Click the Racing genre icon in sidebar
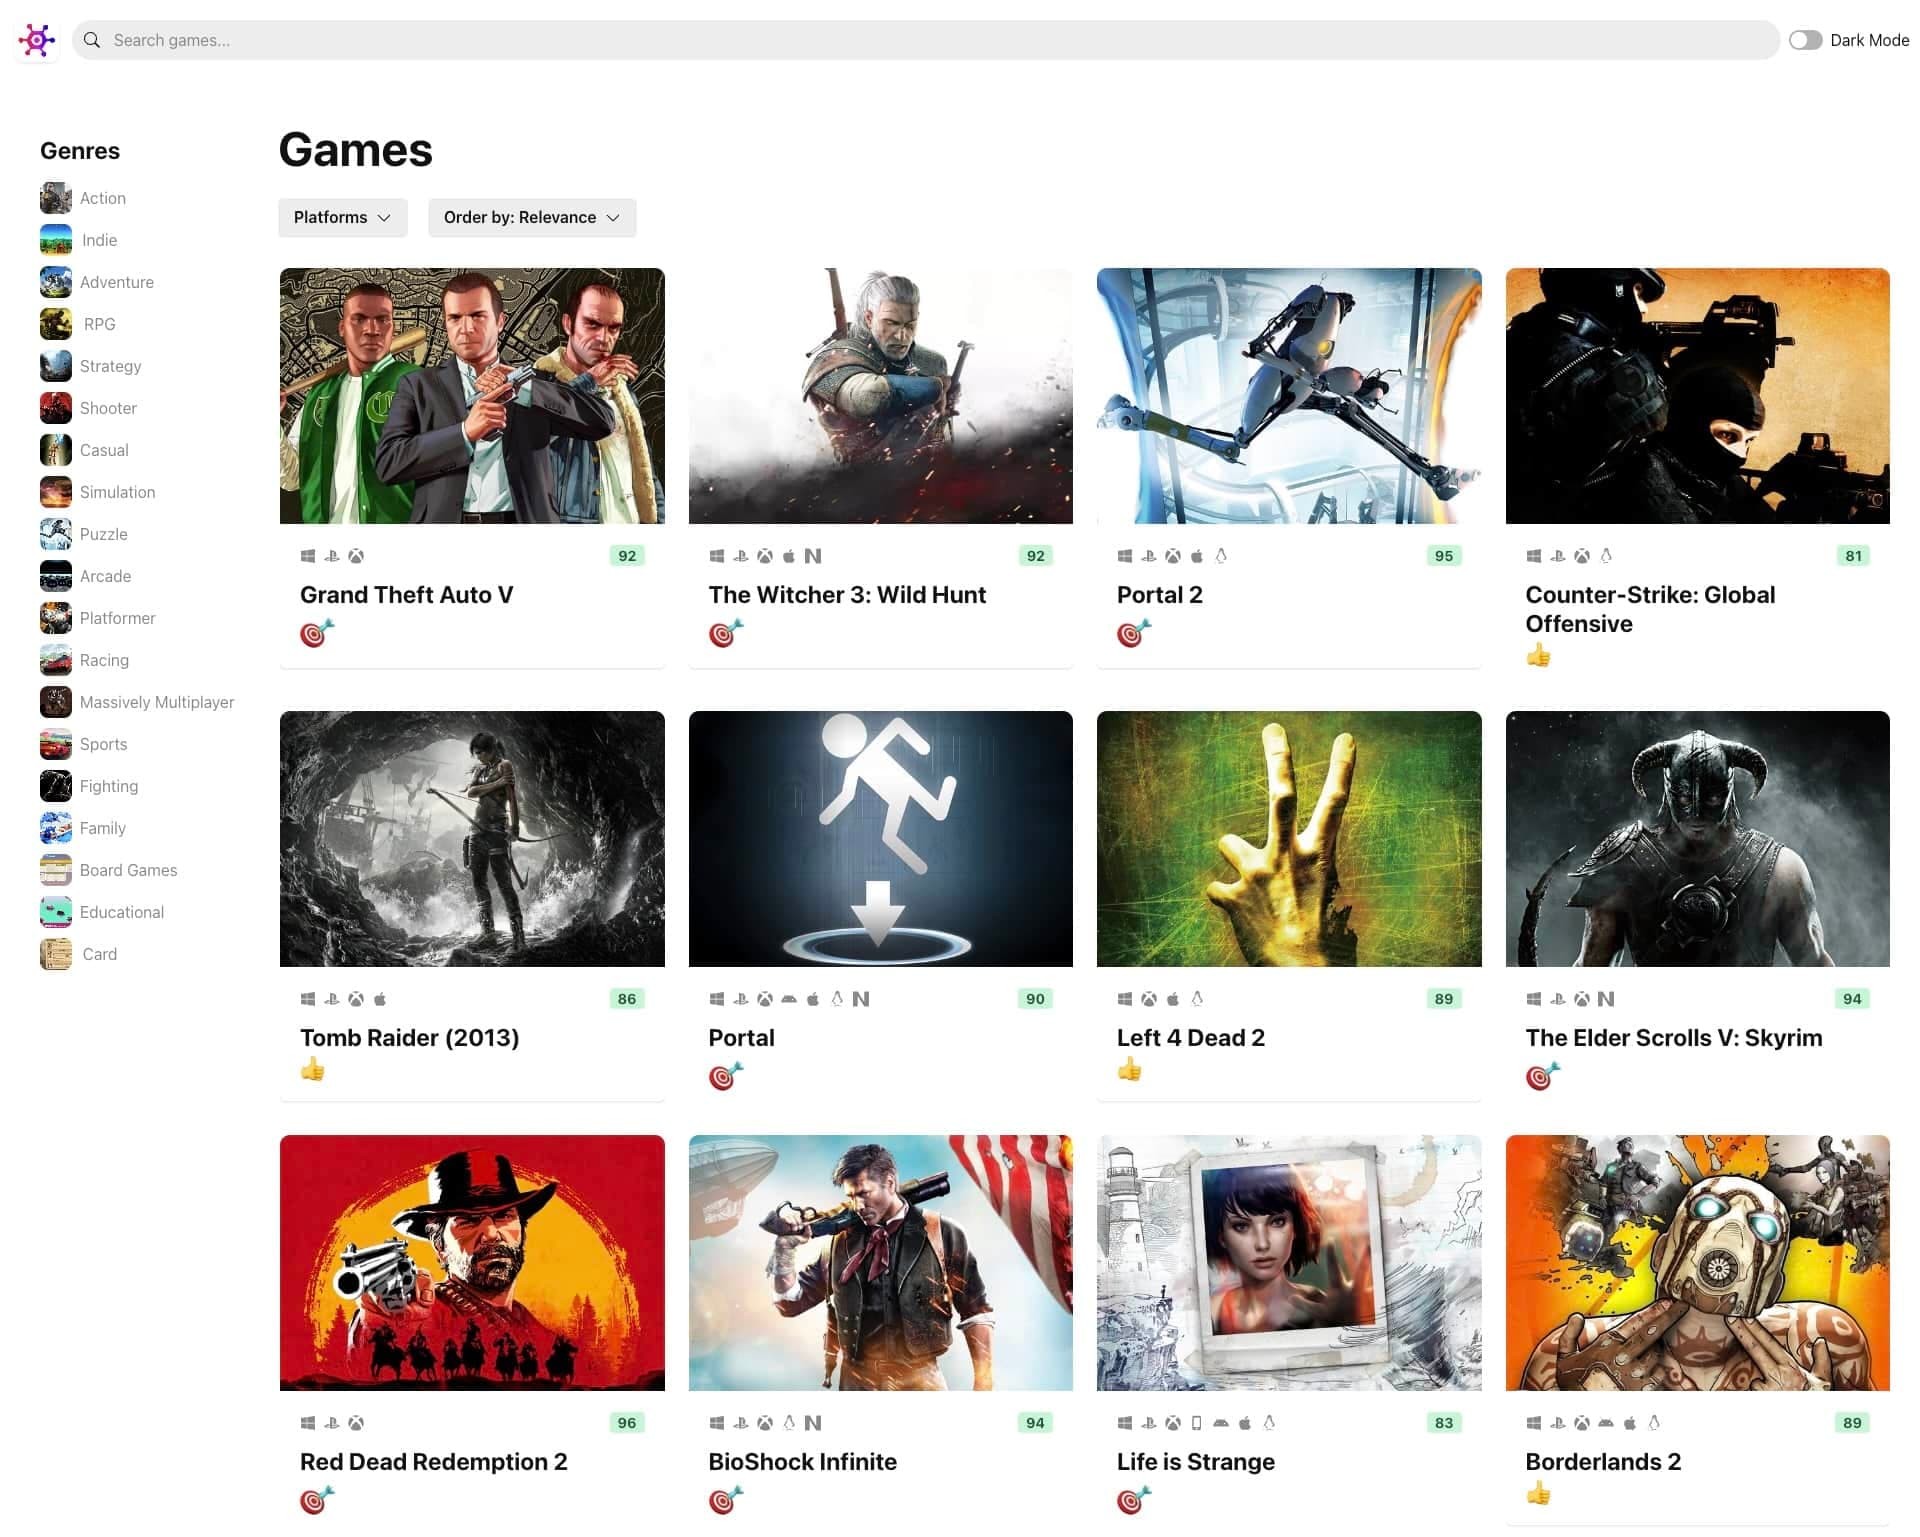 point(56,659)
